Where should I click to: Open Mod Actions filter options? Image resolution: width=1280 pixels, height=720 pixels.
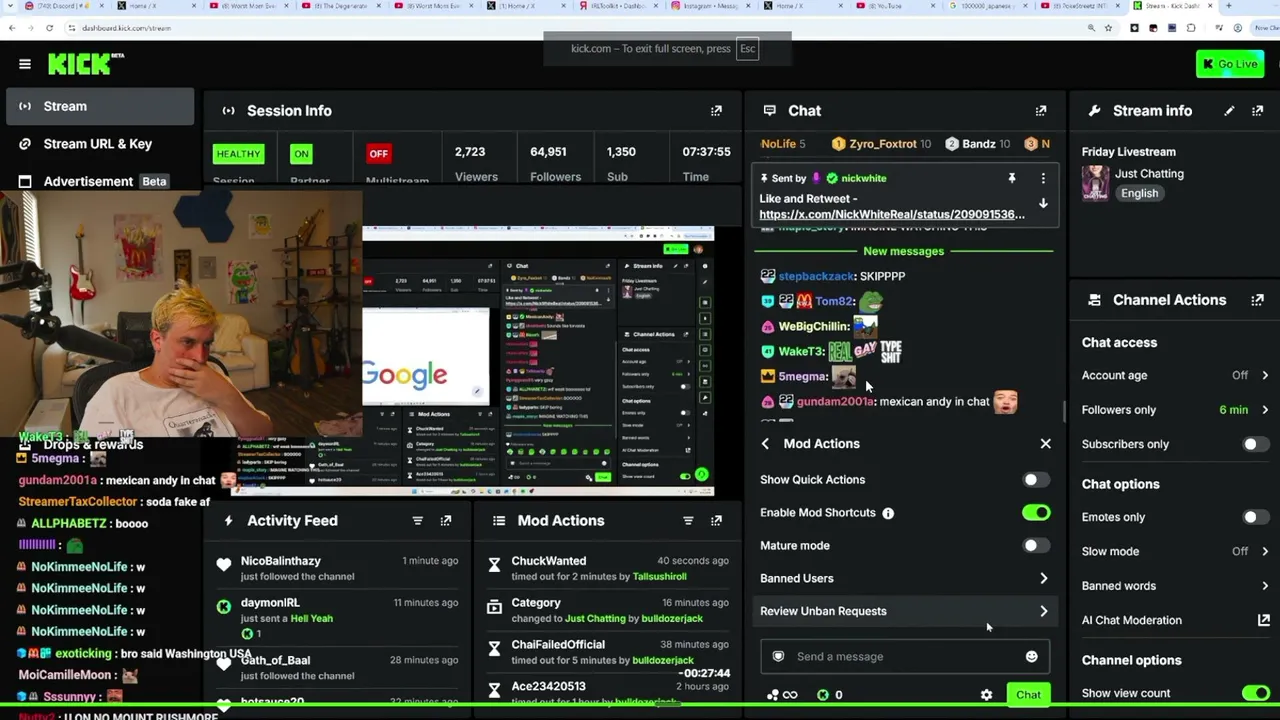tap(688, 521)
